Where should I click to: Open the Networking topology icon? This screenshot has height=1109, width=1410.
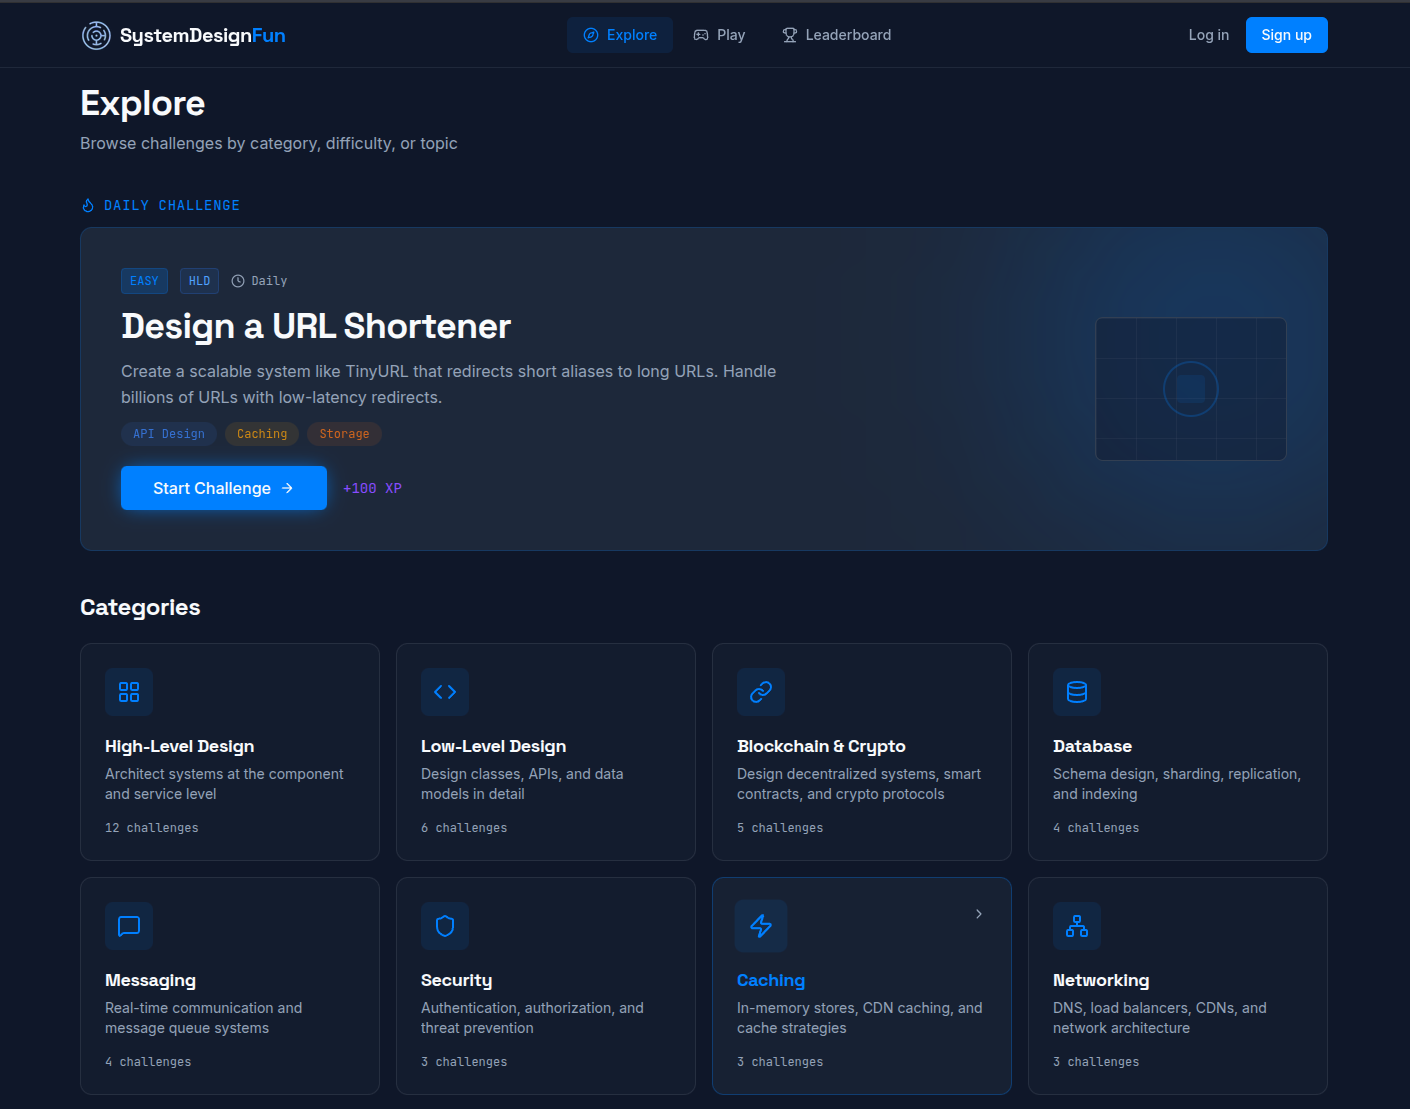pos(1077,926)
